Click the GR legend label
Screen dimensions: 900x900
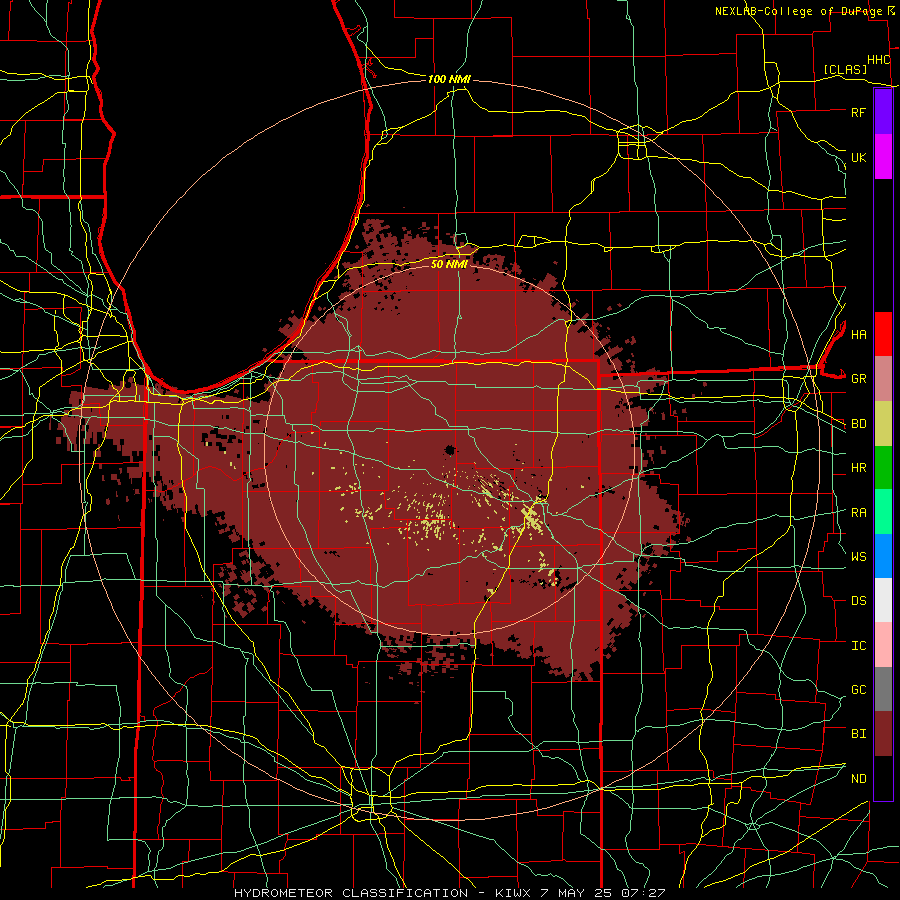point(858,379)
